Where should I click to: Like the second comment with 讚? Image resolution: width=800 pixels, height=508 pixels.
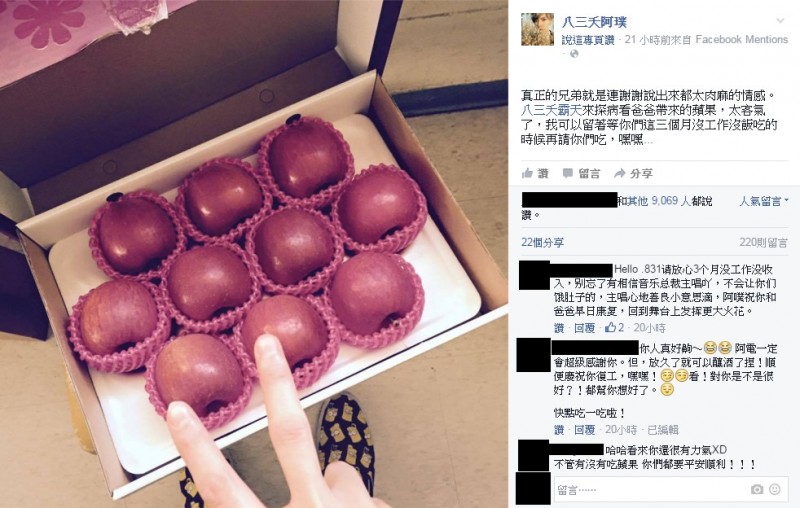point(559,430)
